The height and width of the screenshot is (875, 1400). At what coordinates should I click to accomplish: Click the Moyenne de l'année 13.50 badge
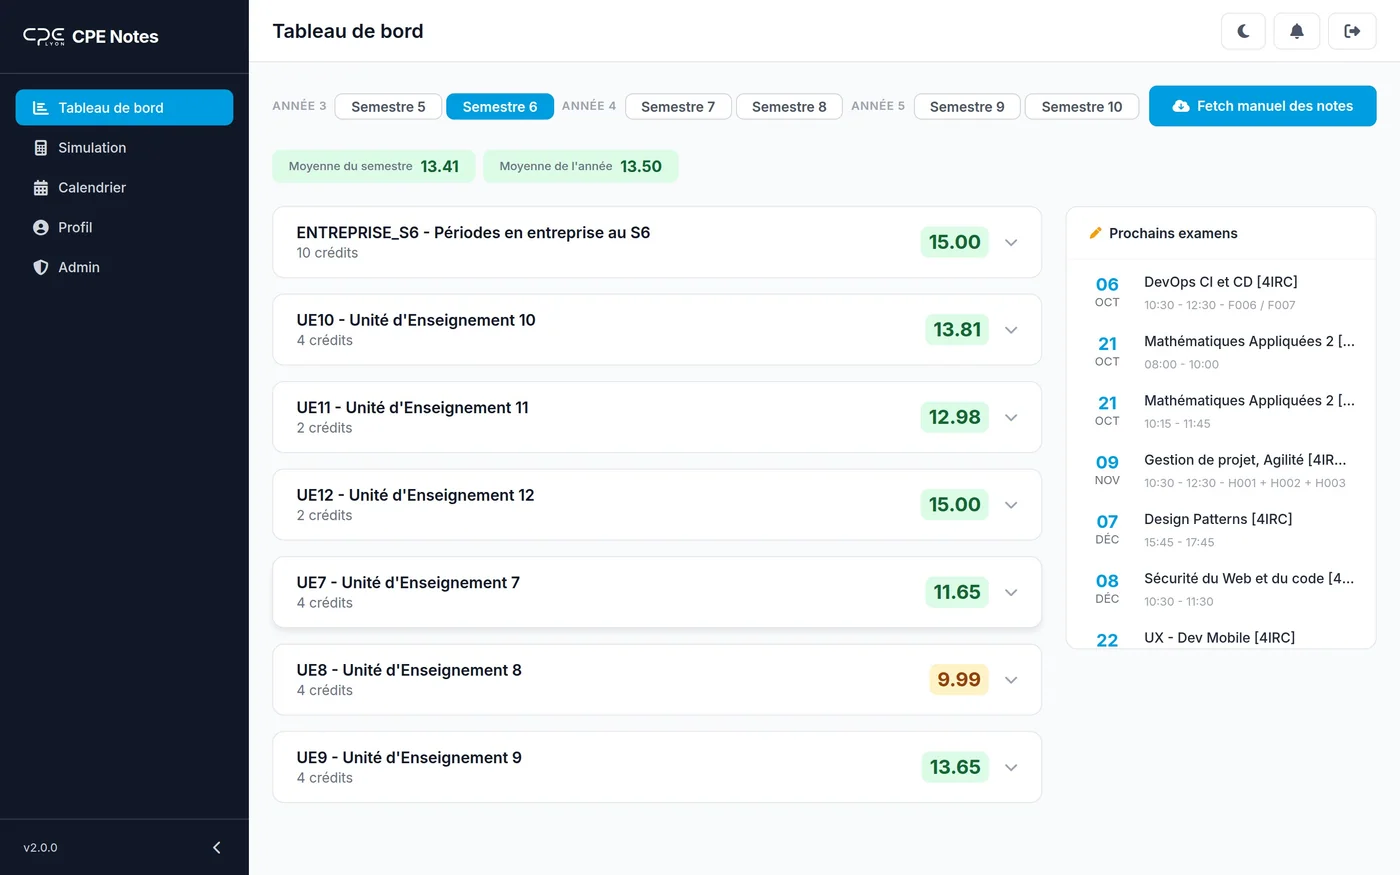(x=581, y=167)
